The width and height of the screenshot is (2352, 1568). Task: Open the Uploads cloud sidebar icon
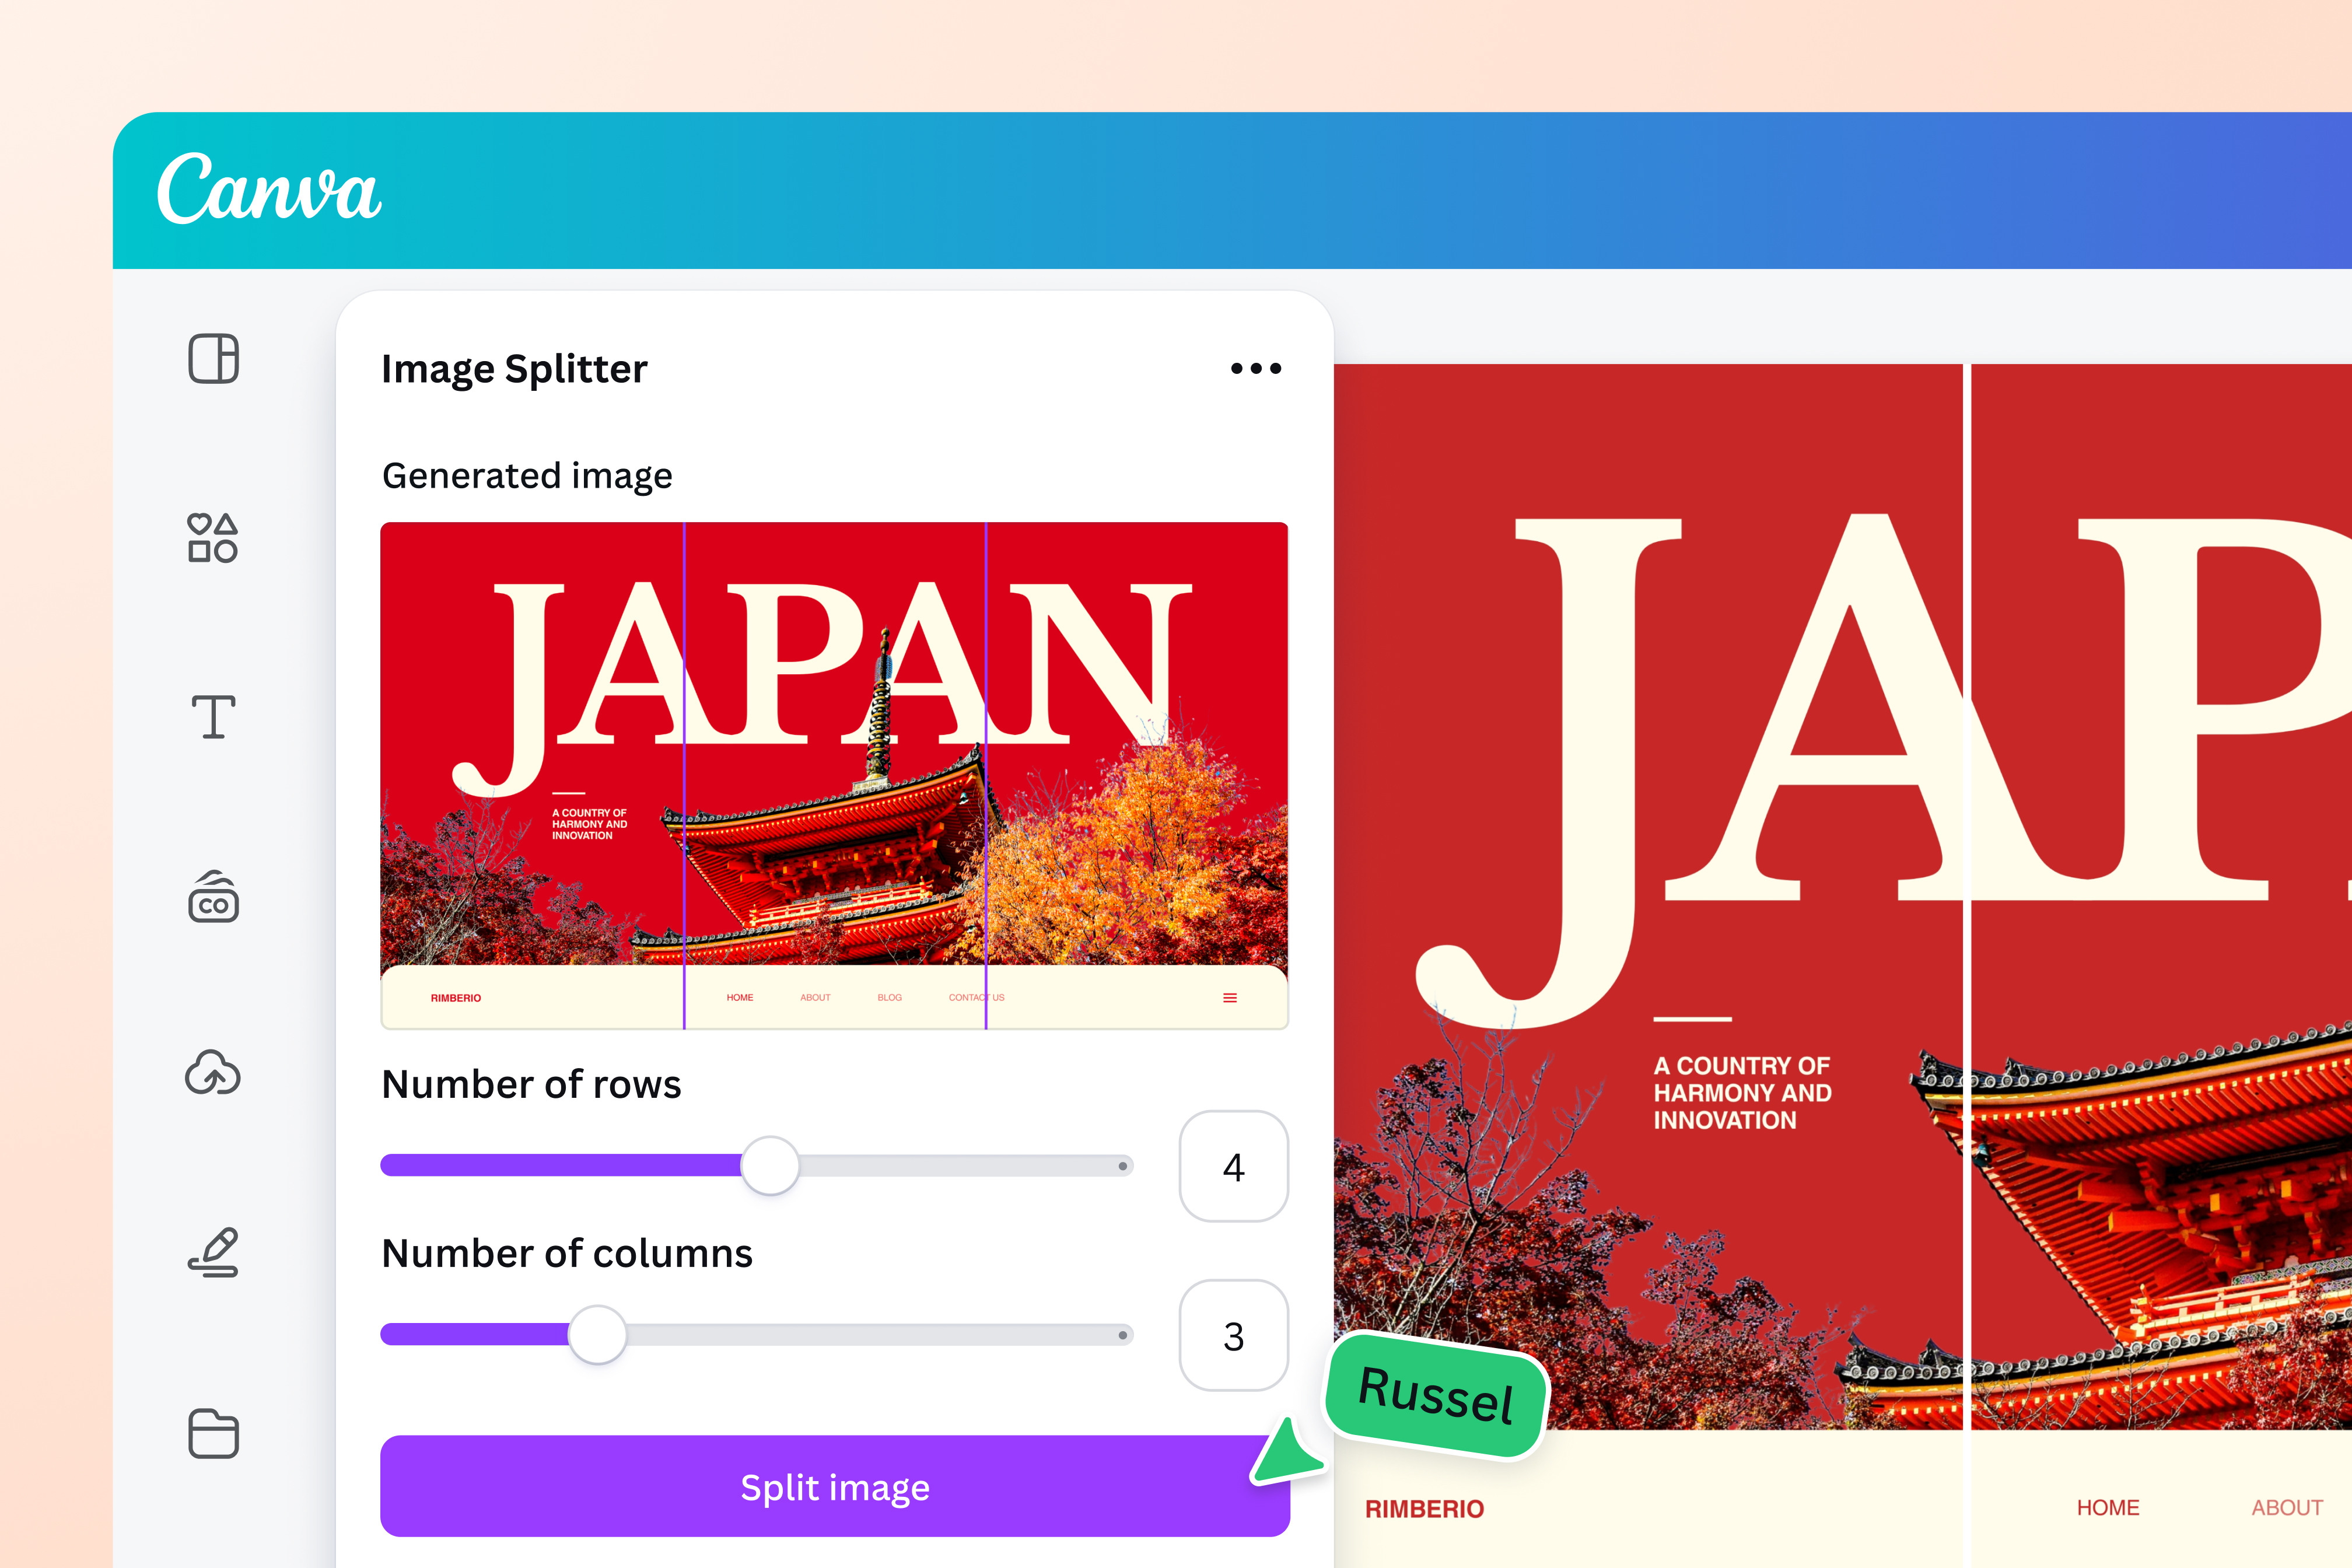pos(213,1073)
